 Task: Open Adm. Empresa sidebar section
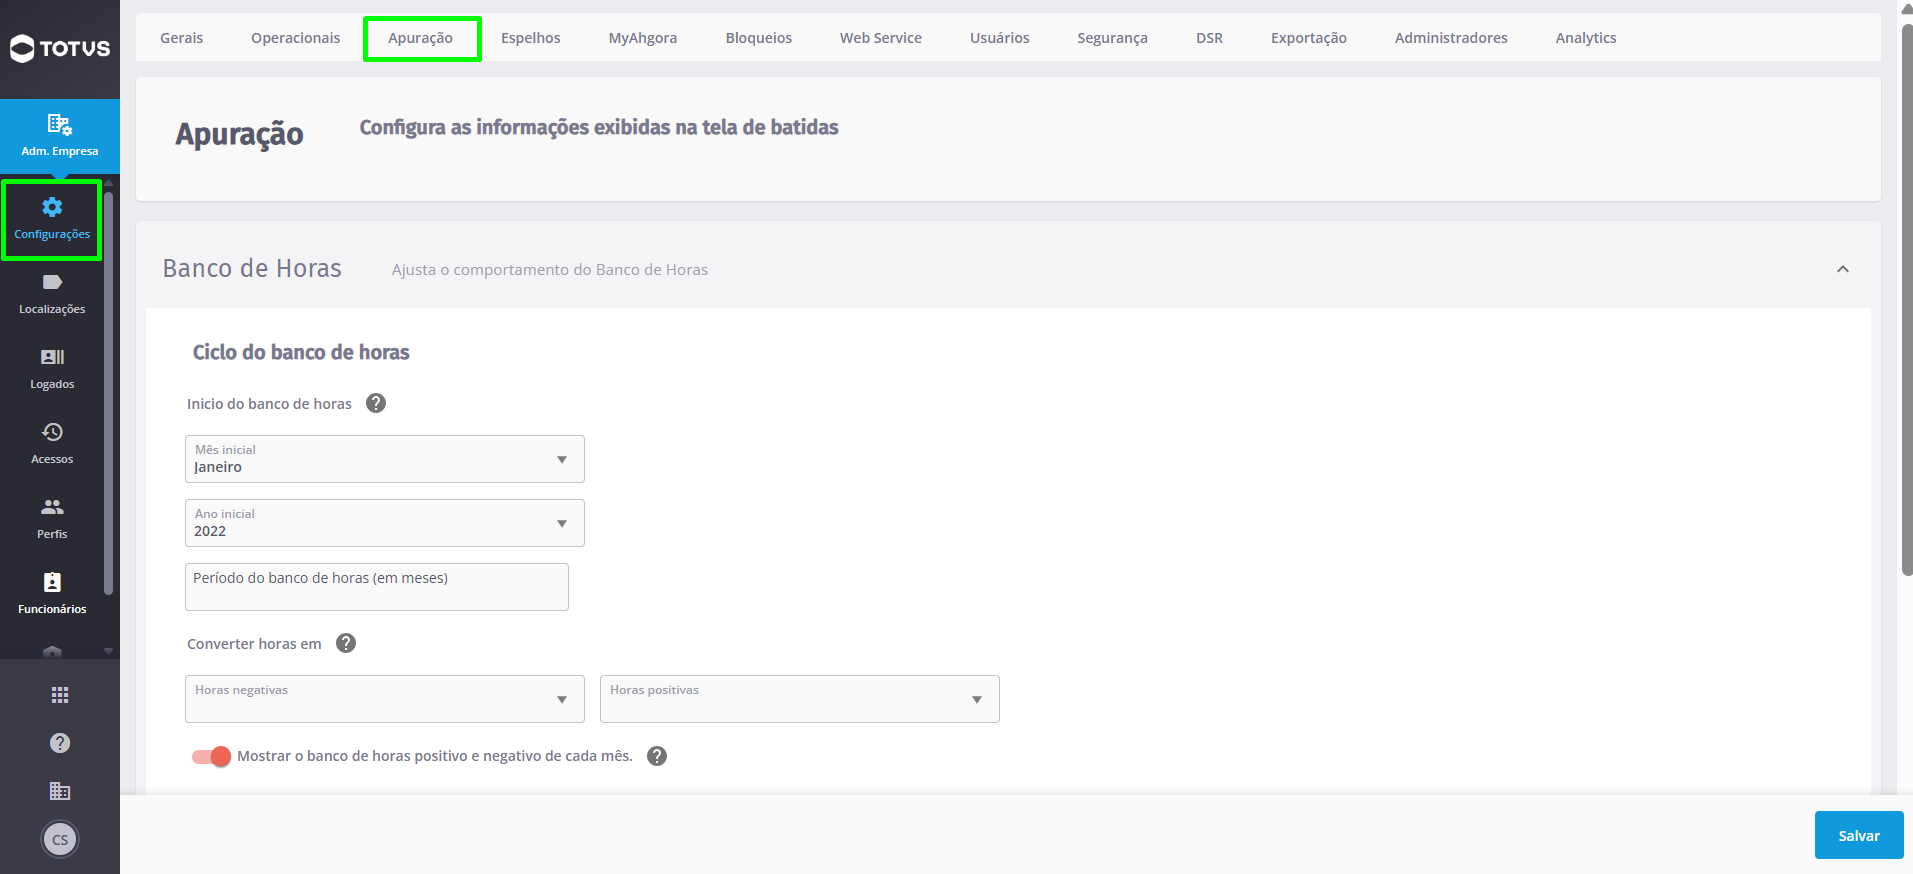click(x=60, y=136)
